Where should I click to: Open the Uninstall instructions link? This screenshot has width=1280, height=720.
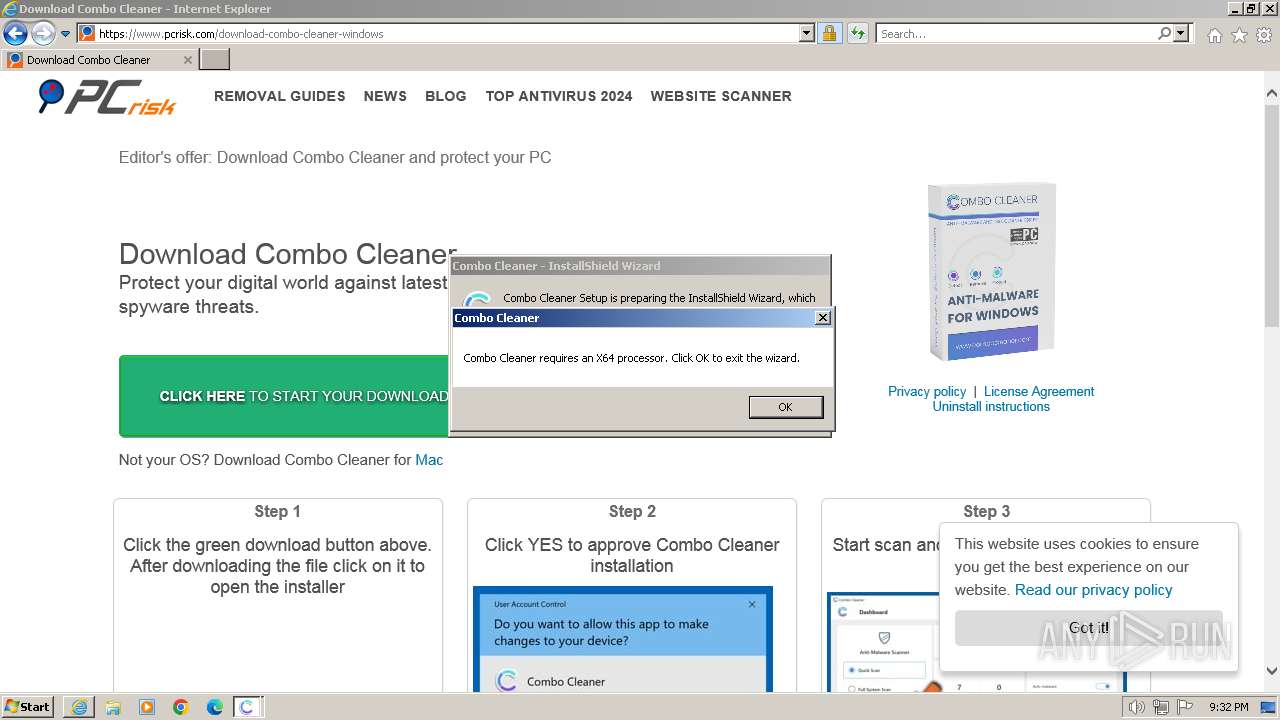(991, 406)
